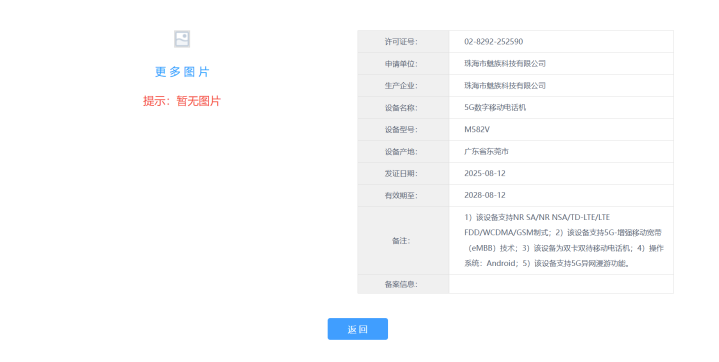Viewport: 719px width, 362px height.
Task: Click the broken image placeholder icon
Action: click(182, 39)
